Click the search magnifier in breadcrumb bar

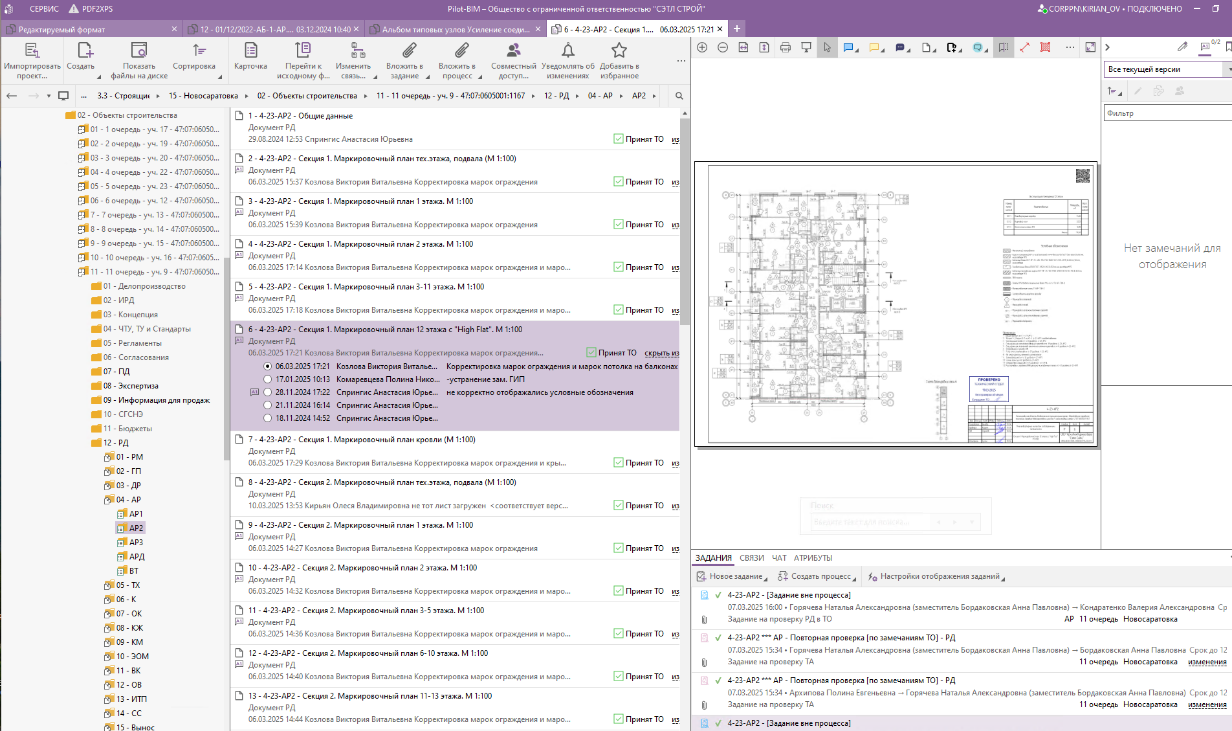[679, 96]
